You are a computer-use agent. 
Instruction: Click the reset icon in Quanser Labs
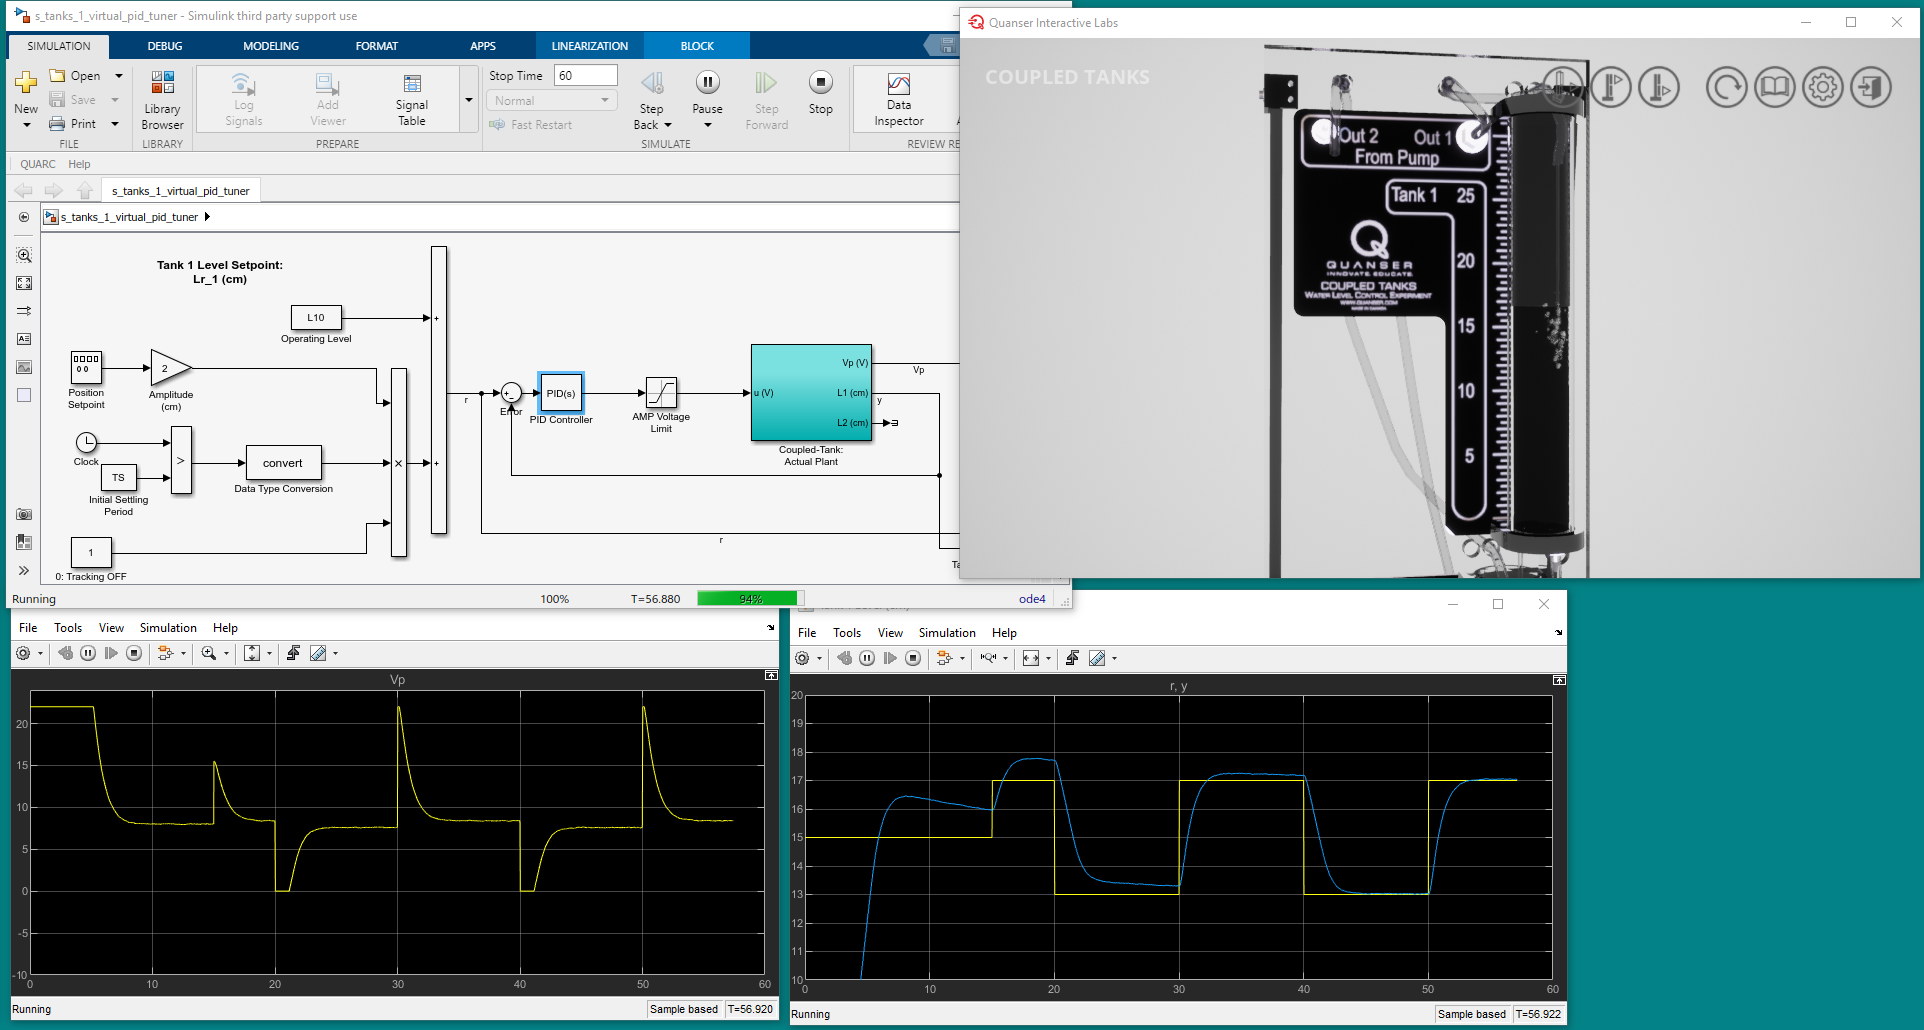click(1726, 88)
